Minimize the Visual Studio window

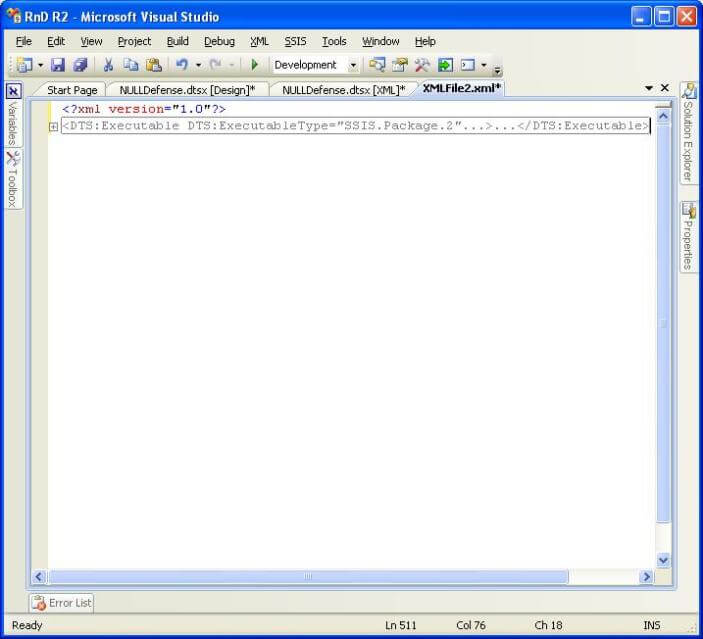click(641, 17)
